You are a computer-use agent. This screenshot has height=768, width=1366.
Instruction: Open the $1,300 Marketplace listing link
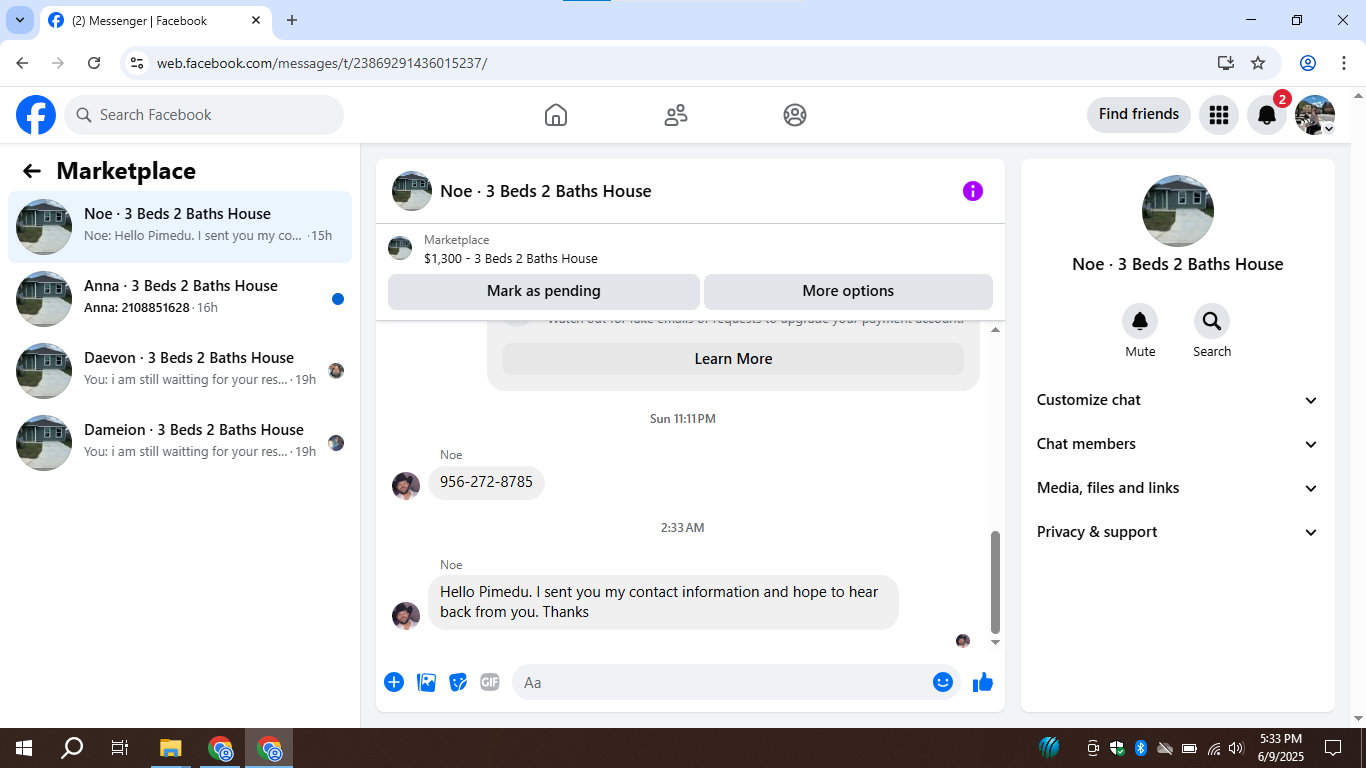[x=511, y=258]
